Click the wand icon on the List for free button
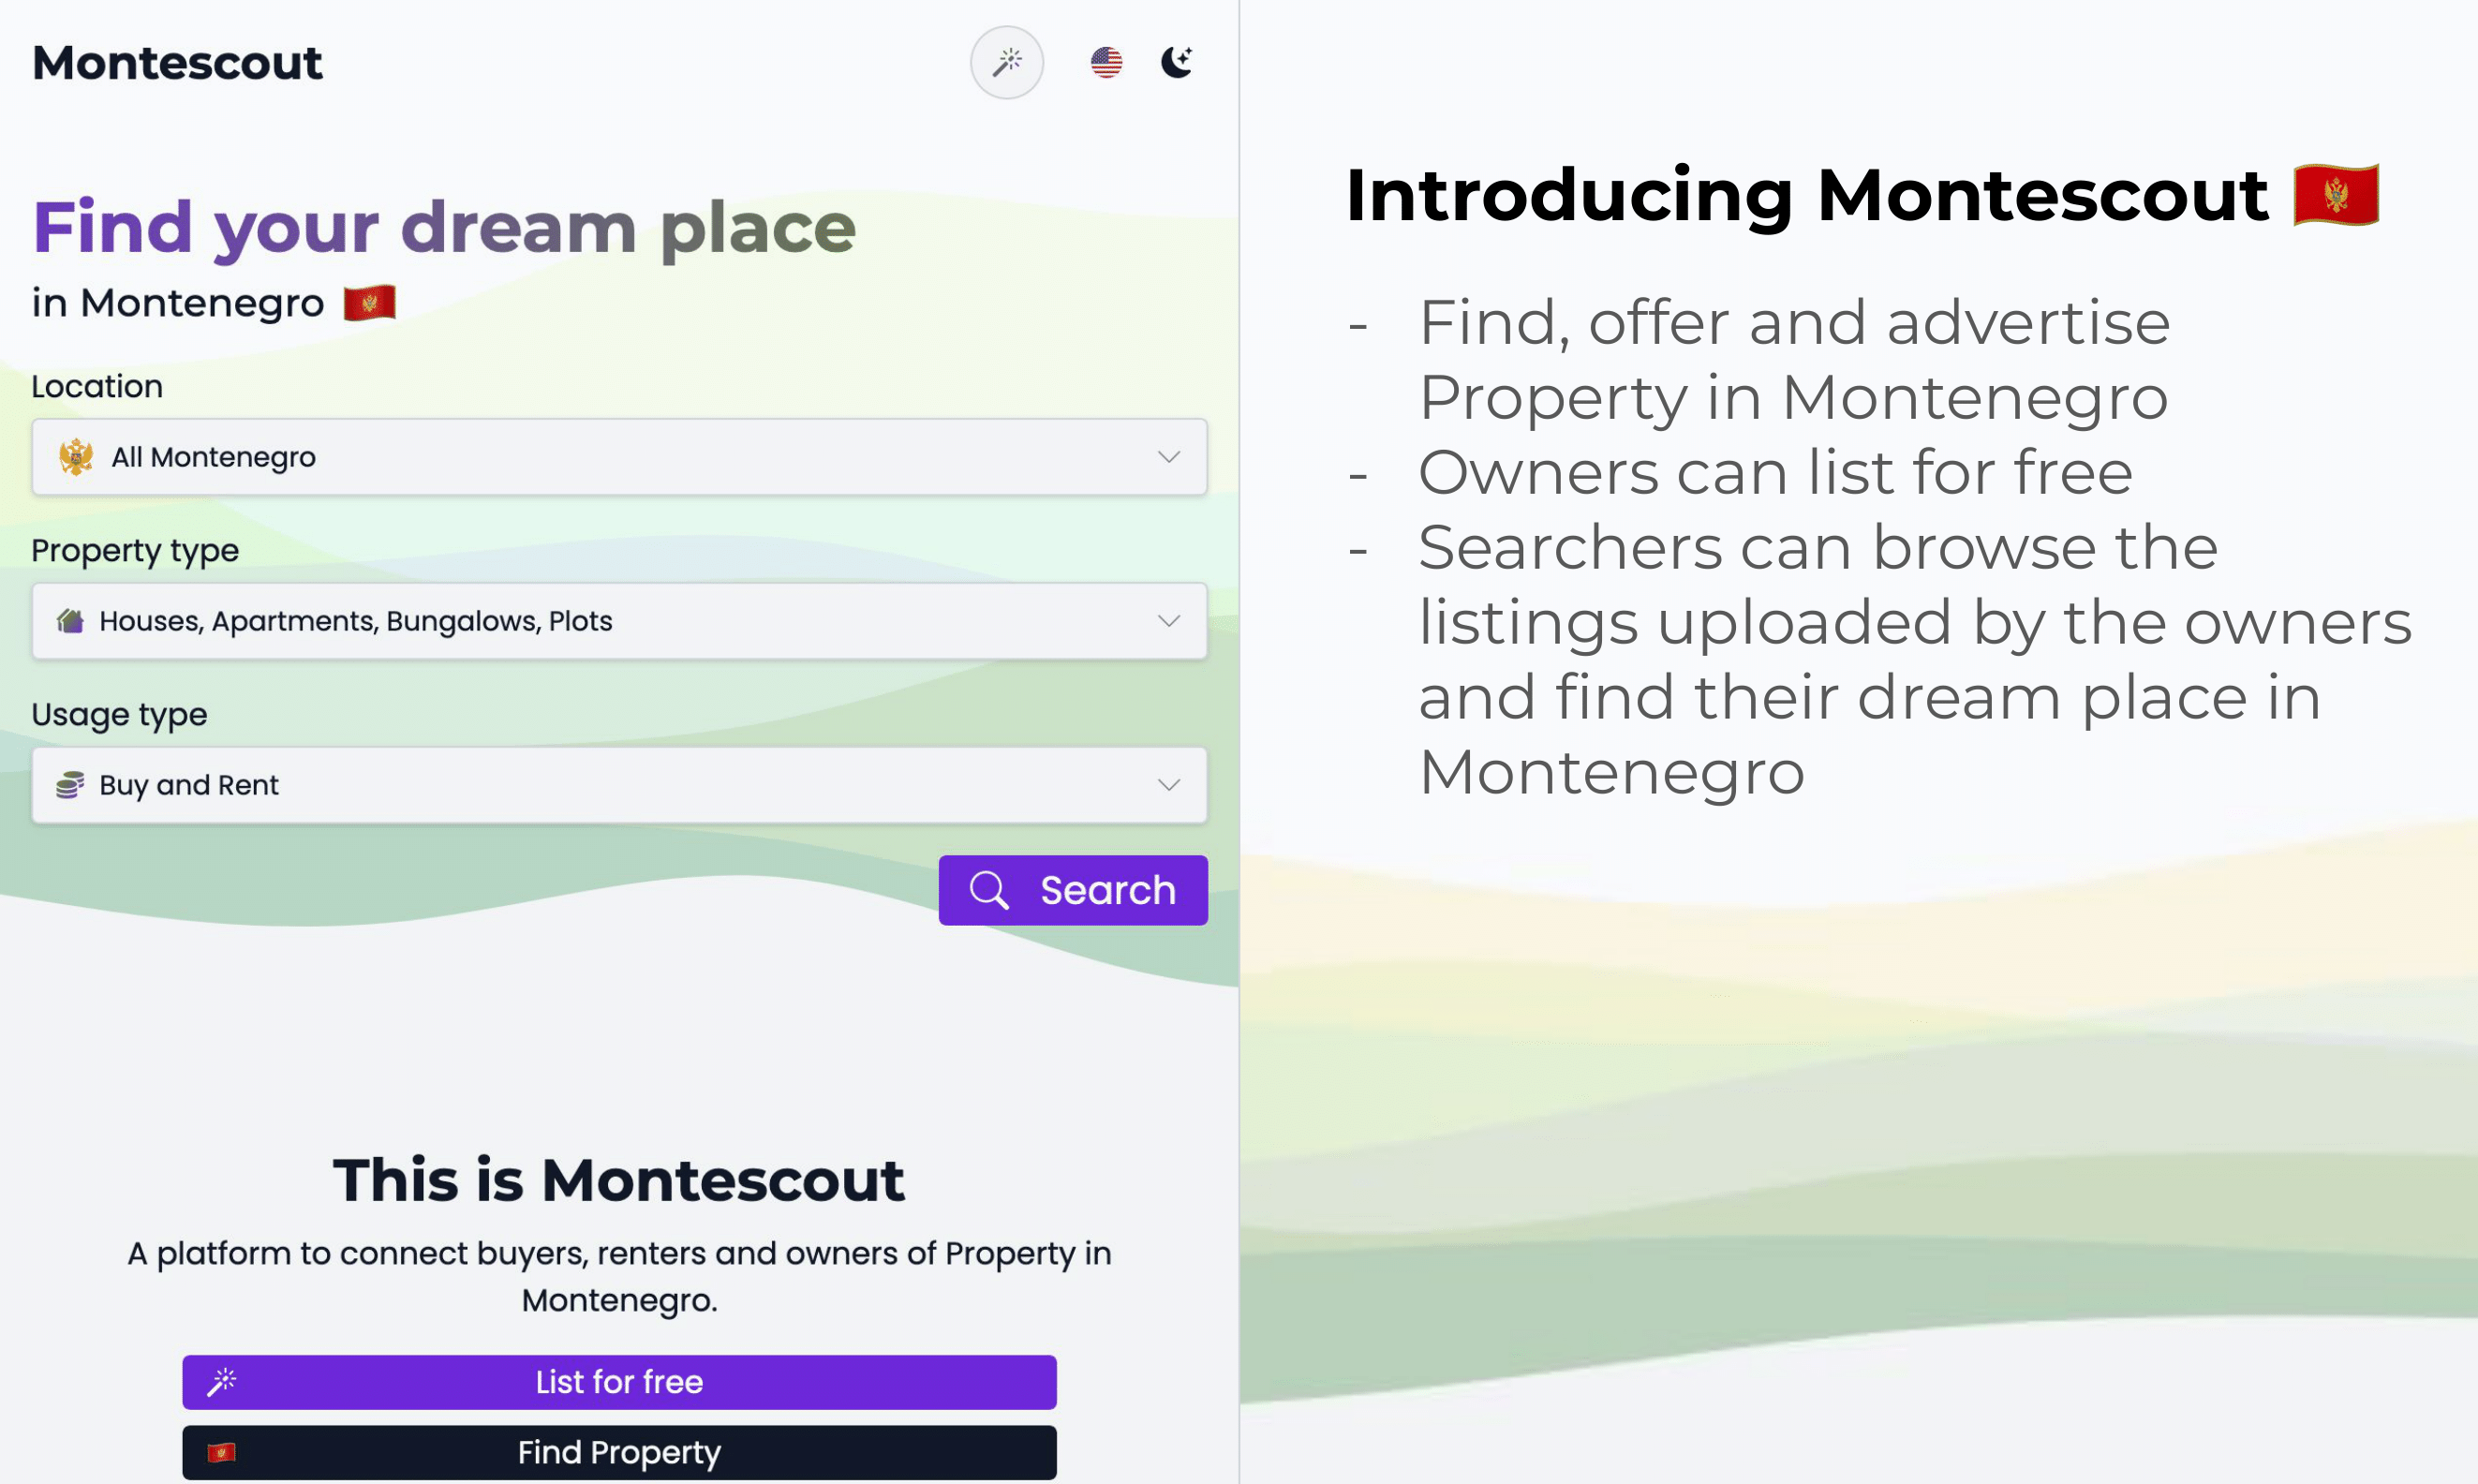The image size is (2478, 1484). (x=224, y=1381)
